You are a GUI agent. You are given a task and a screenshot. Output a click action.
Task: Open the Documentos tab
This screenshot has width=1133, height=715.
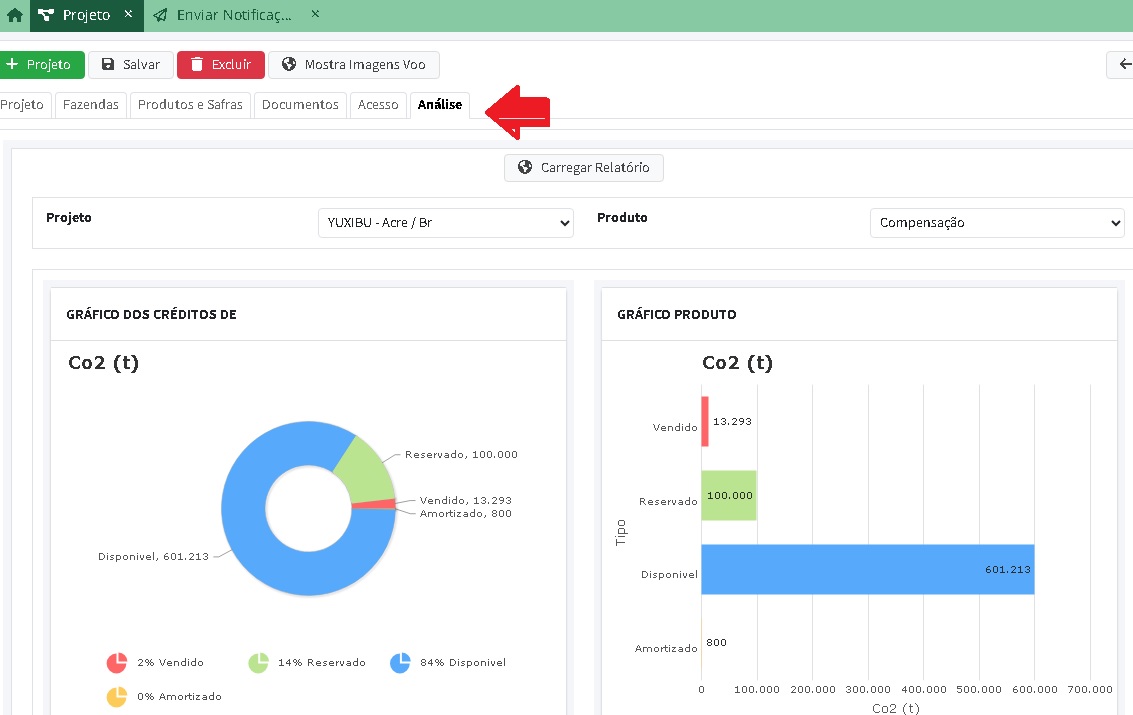300,105
